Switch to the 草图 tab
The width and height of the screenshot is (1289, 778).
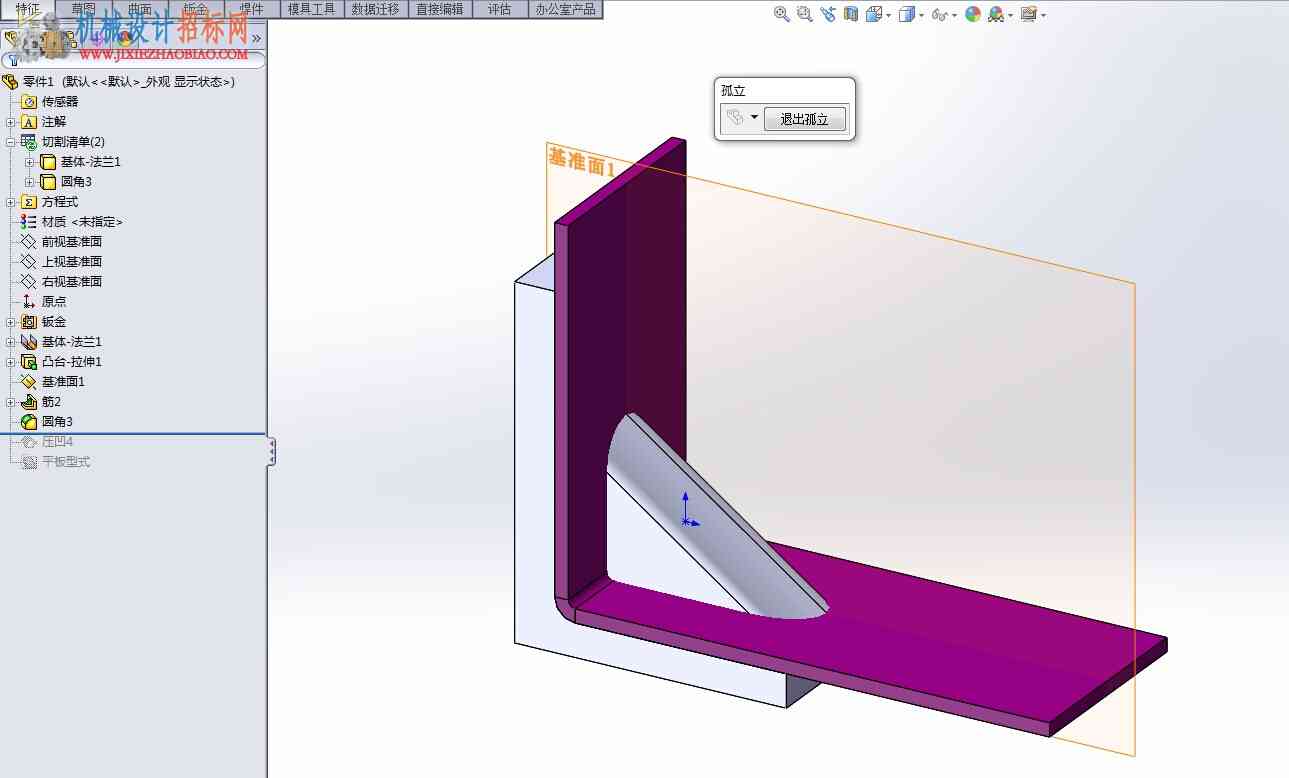pos(84,9)
